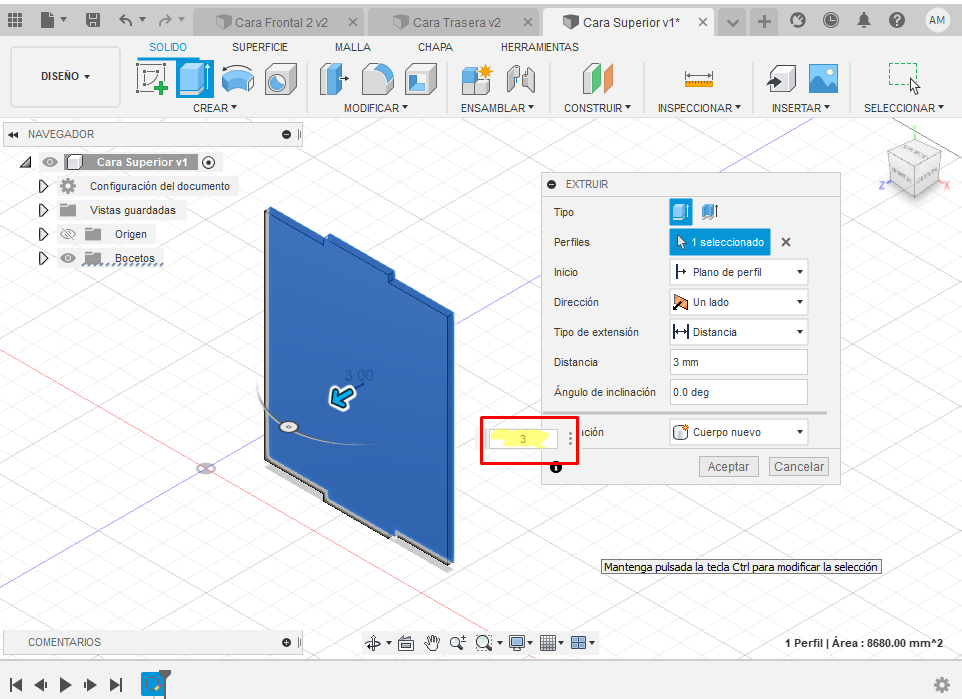
Task: Click the Save icon
Action: point(93,20)
